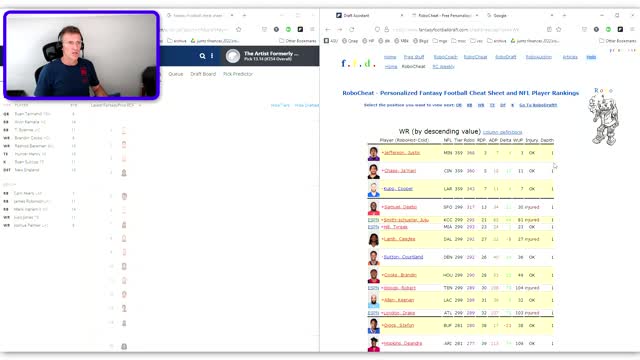
Task: Click the f.f.d. site logo
Action: pyautogui.click(x=358, y=63)
